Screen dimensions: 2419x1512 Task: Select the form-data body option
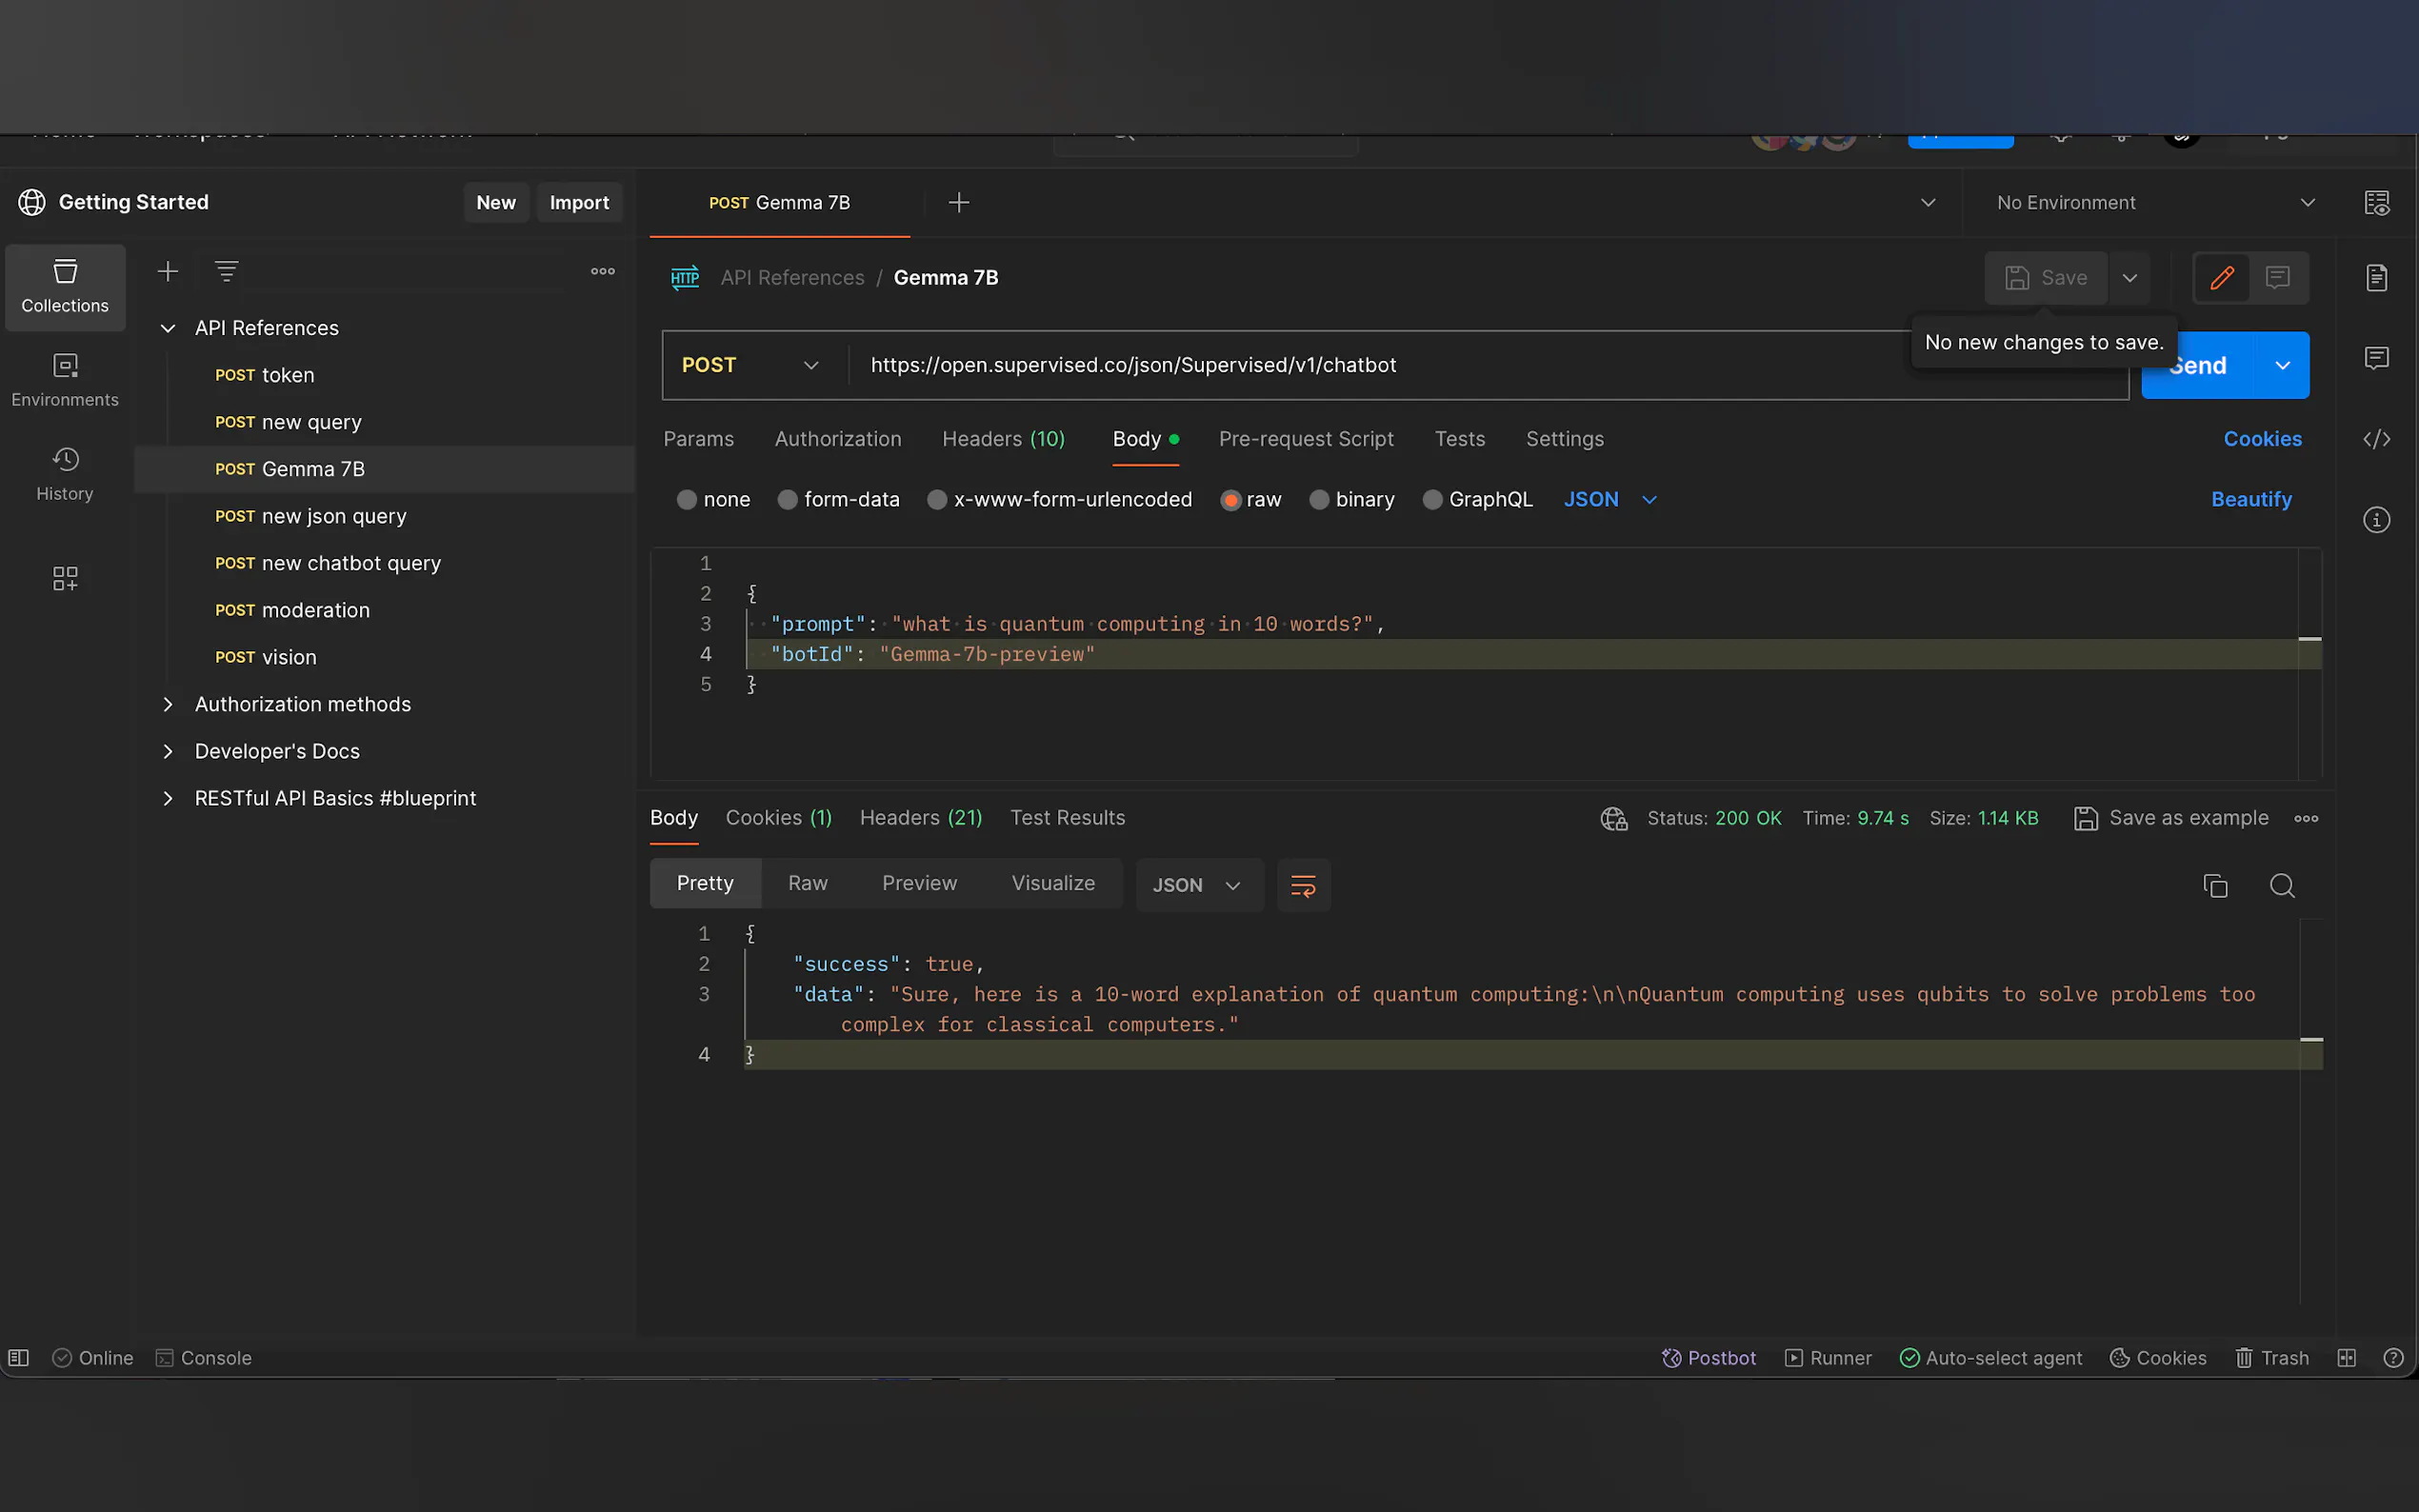pos(788,499)
